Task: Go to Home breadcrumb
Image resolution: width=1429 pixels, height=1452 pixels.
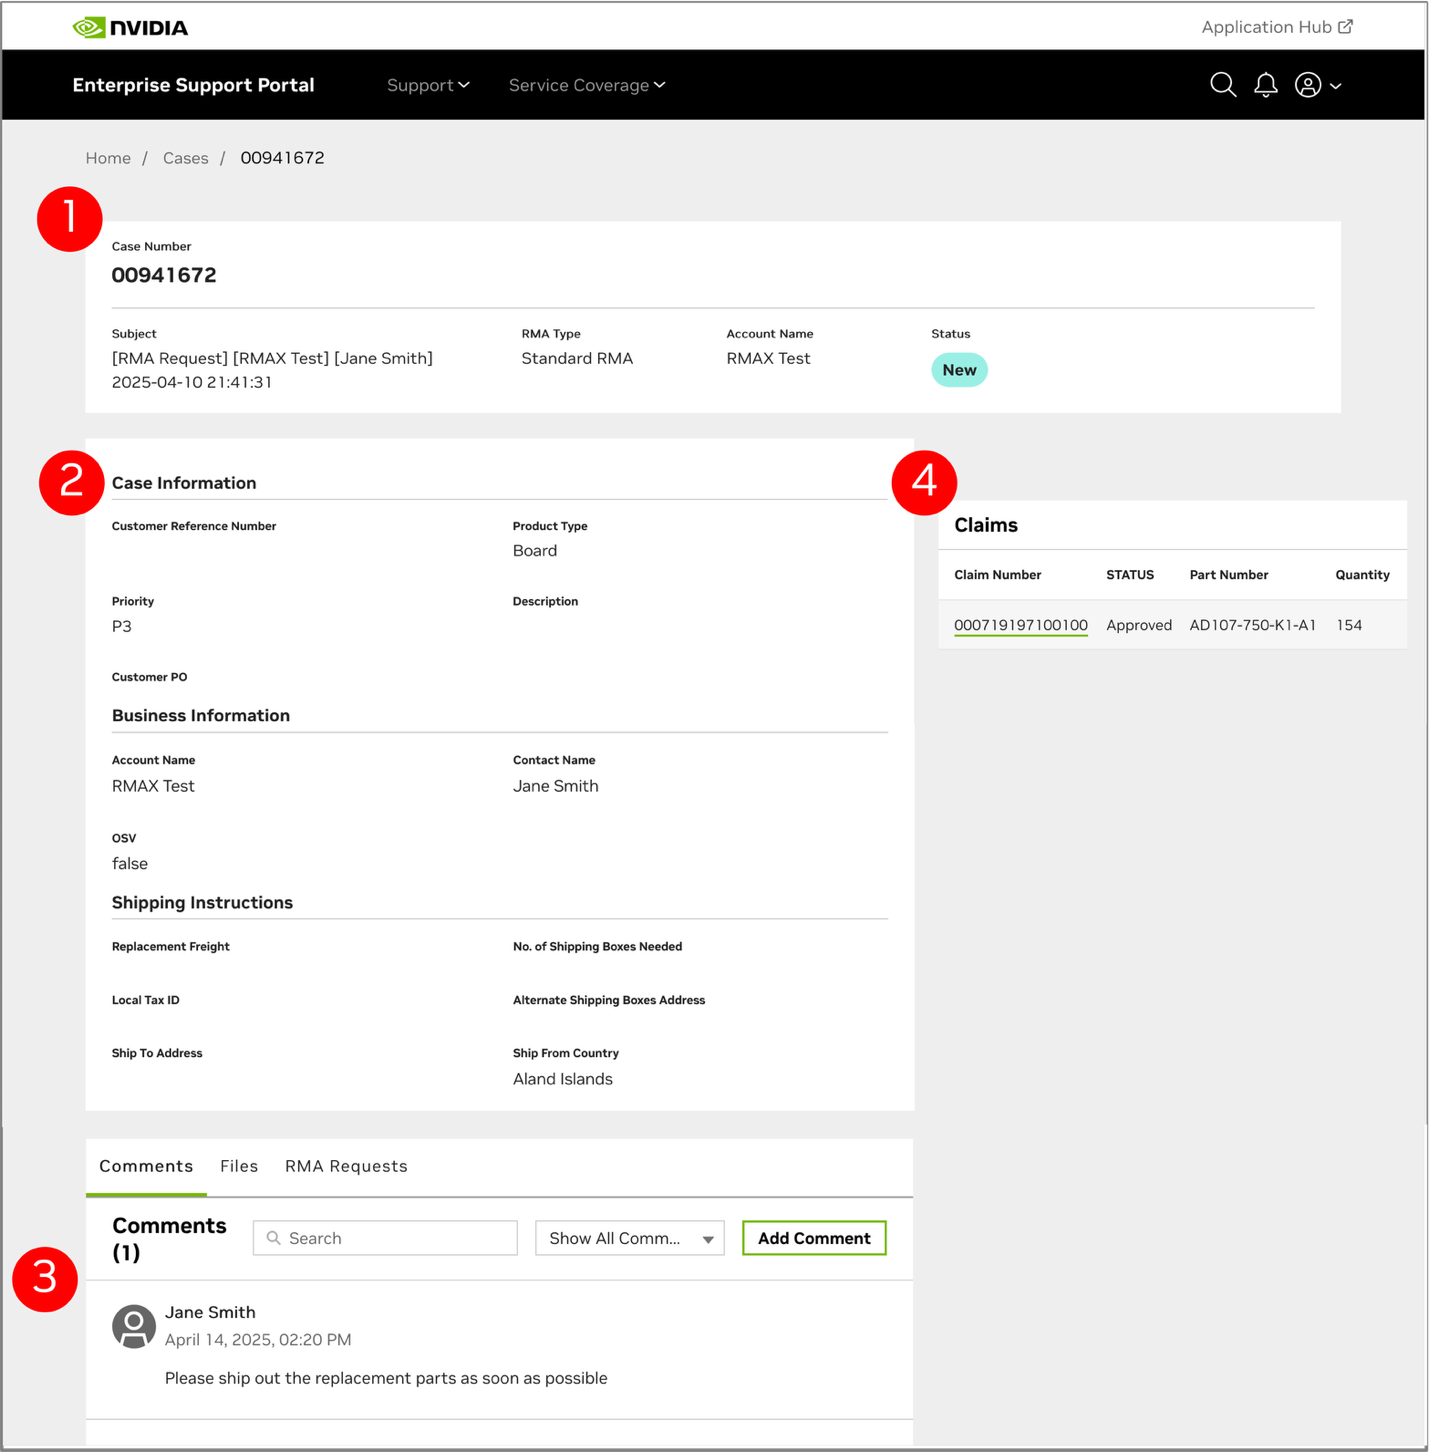Action: (x=108, y=158)
